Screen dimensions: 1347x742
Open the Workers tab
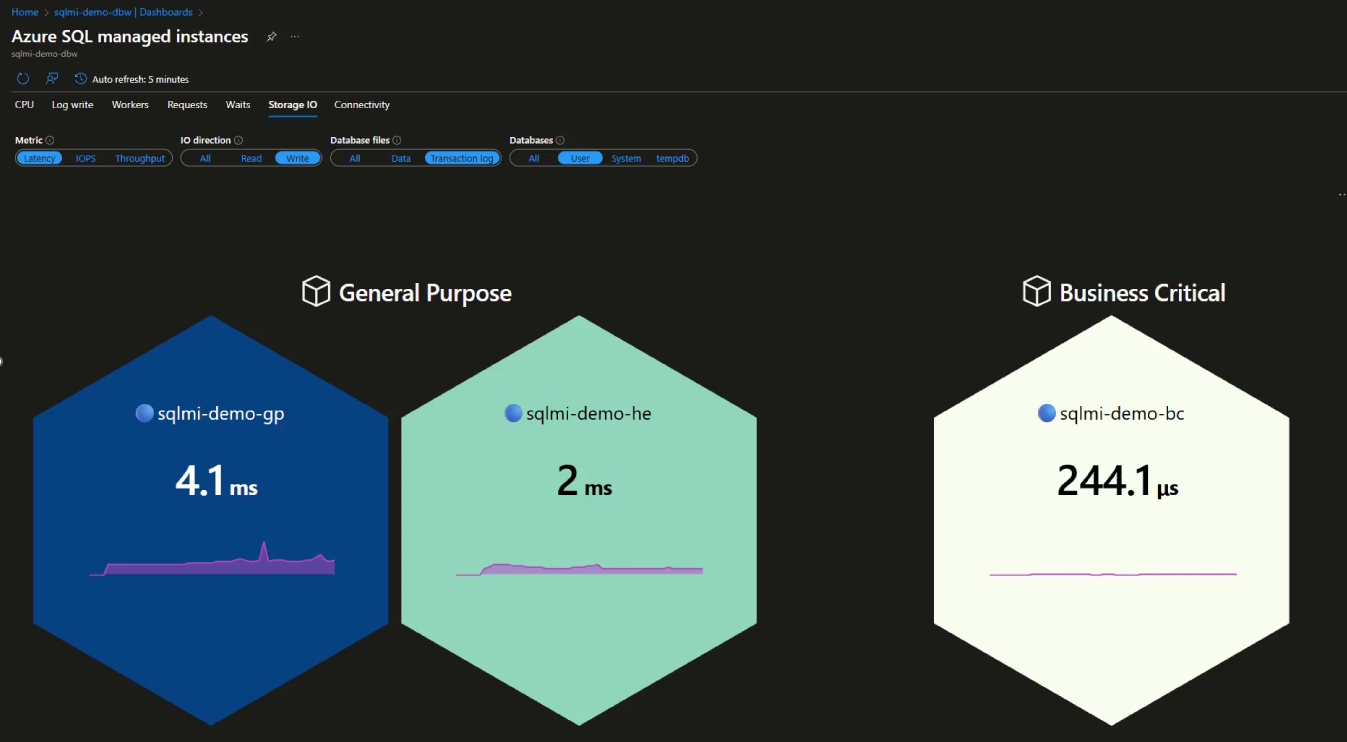point(130,105)
